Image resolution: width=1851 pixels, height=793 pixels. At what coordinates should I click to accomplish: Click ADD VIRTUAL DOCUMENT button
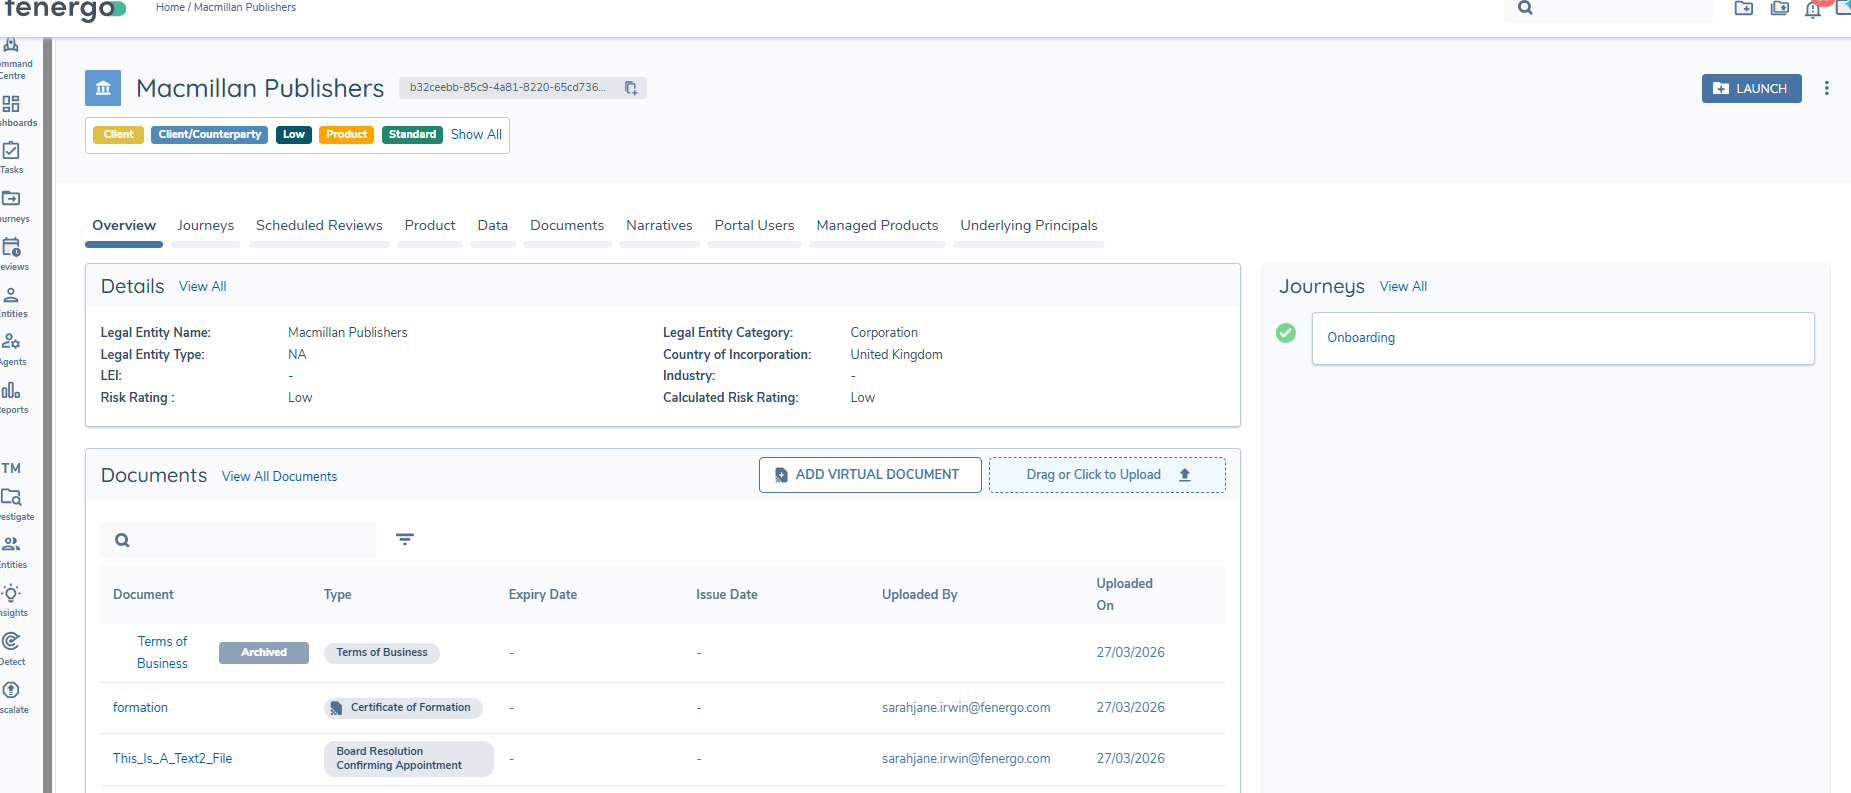pos(870,475)
